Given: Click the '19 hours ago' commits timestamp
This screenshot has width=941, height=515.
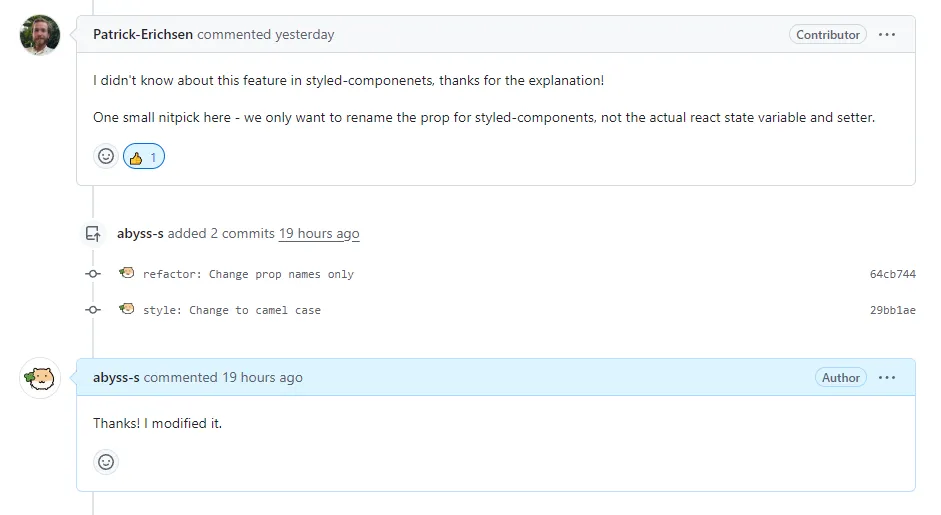Looking at the screenshot, I should tap(319, 233).
